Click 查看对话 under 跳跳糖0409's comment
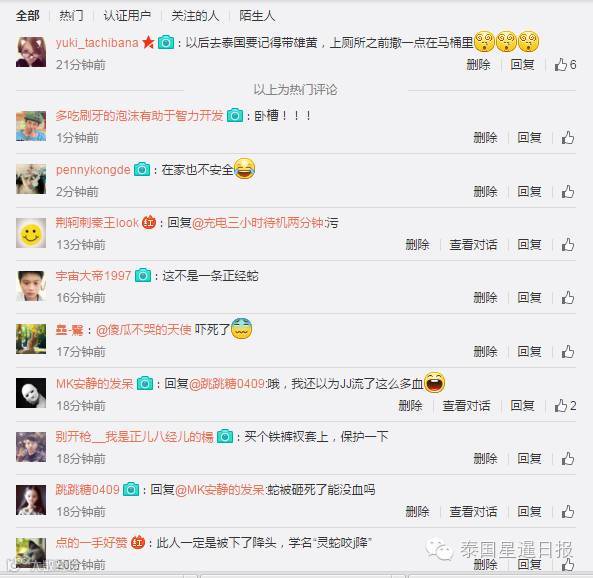 pos(473,511)
